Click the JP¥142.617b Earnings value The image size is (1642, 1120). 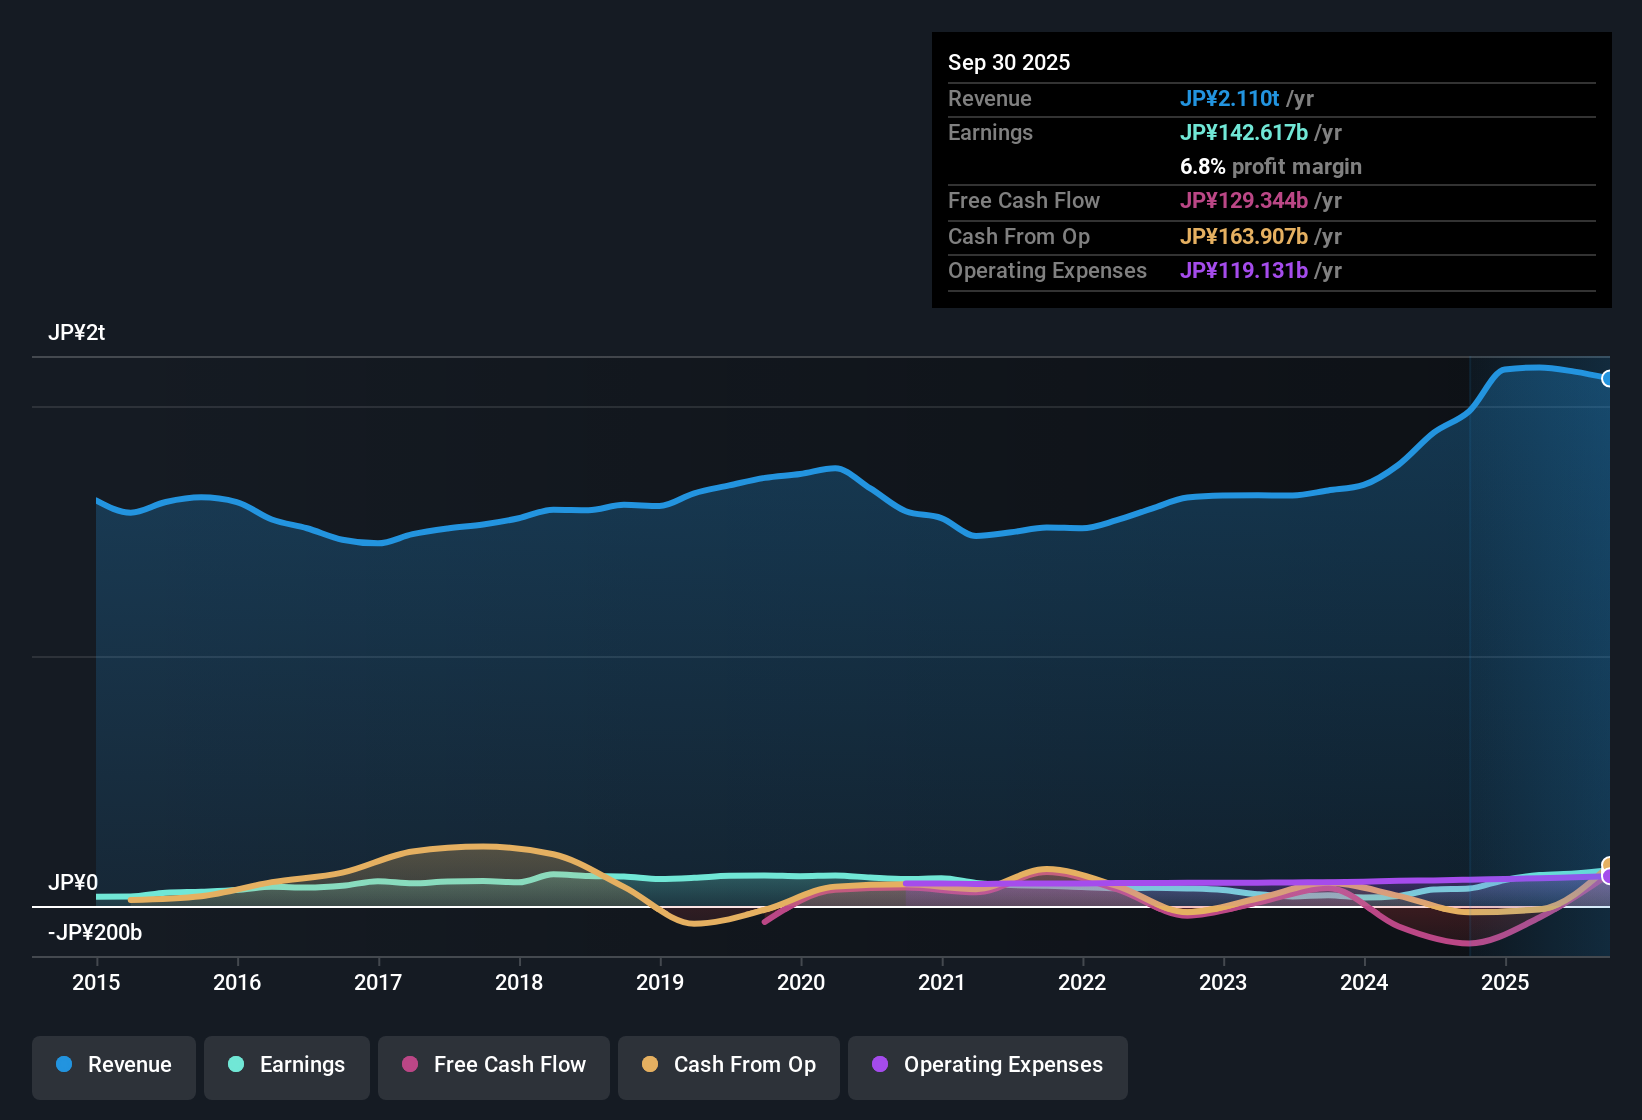tap(1243, 132)
